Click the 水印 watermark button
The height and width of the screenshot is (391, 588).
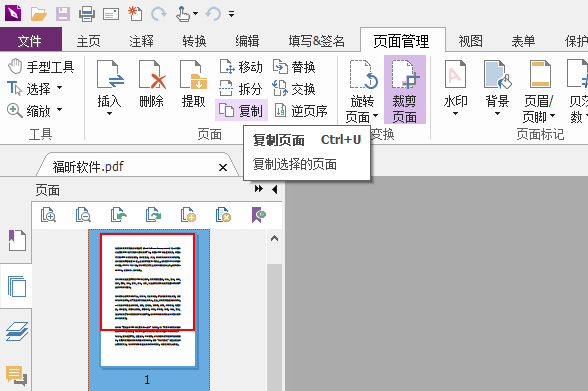[456, 84]
